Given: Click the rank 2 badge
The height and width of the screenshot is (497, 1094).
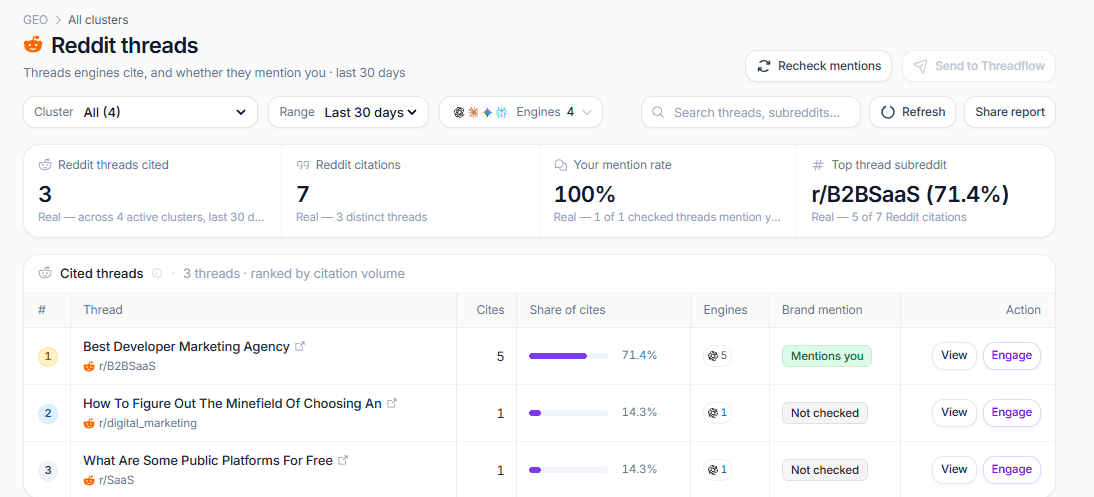Looking at the screenshot, I should [47, 413].
